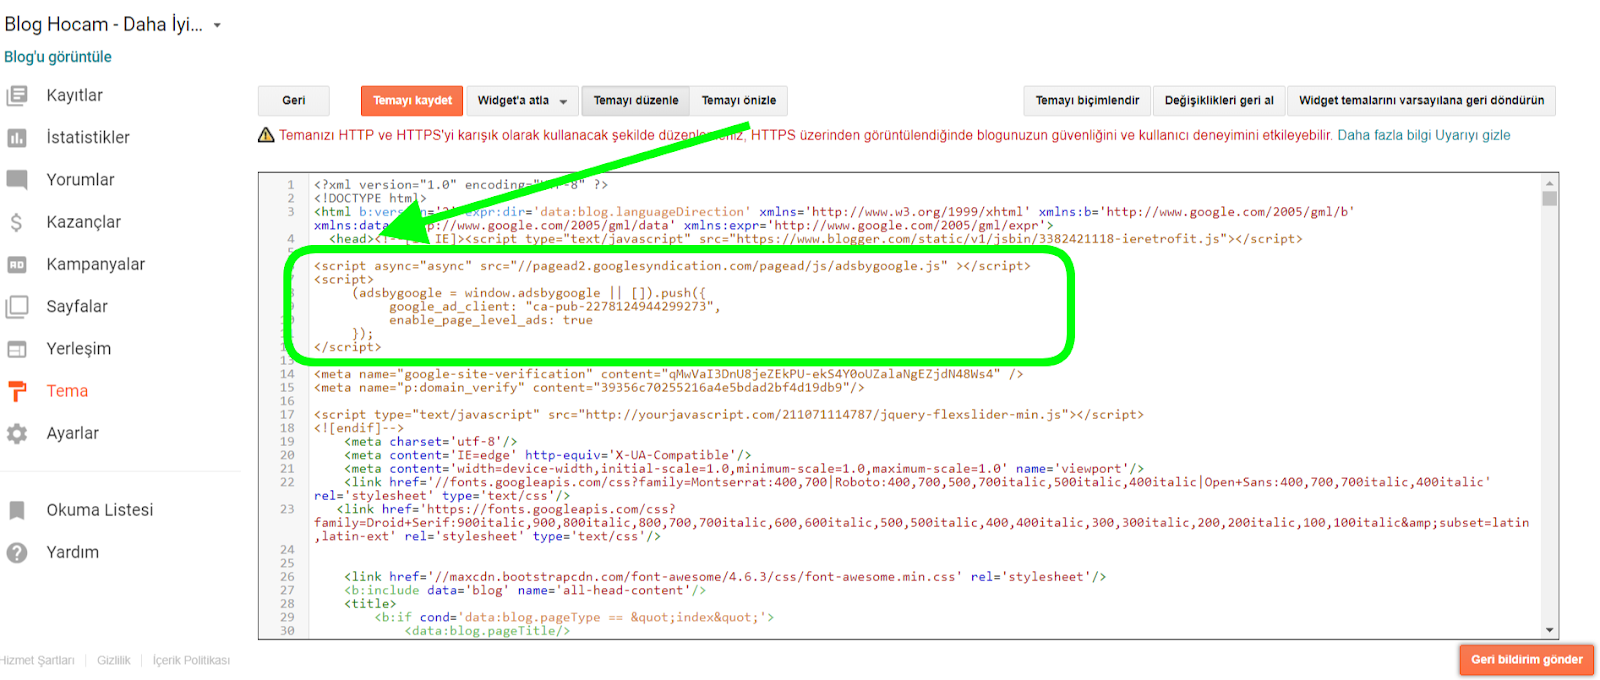Click the Kayıtlar posts icon

coord(17,96)
